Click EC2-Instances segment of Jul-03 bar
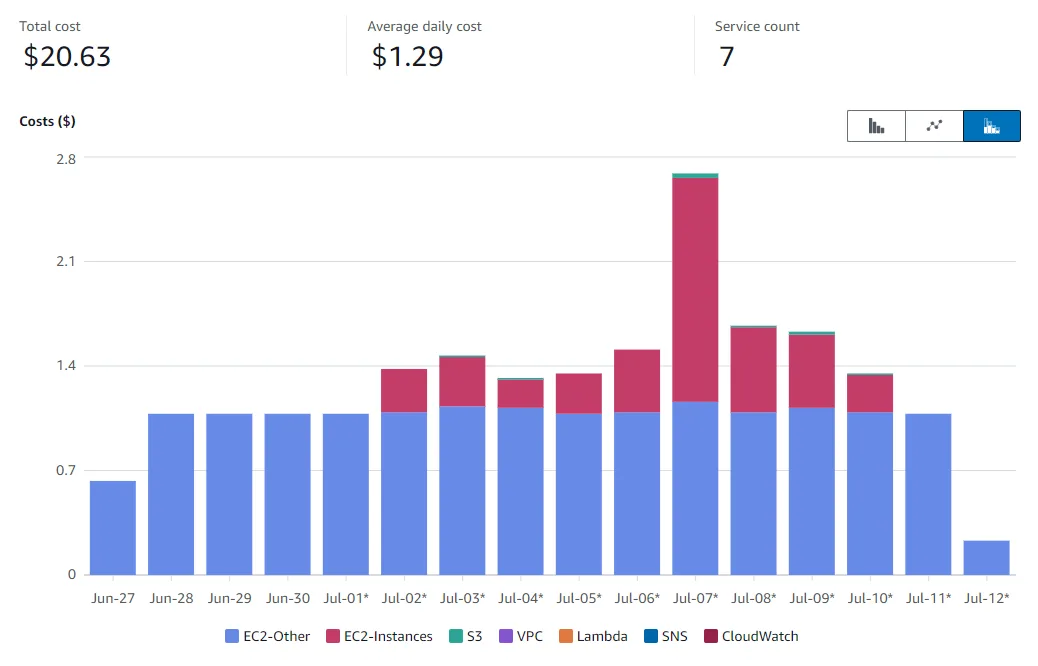Screen dimensions: 1038x666 coord(462,382)
